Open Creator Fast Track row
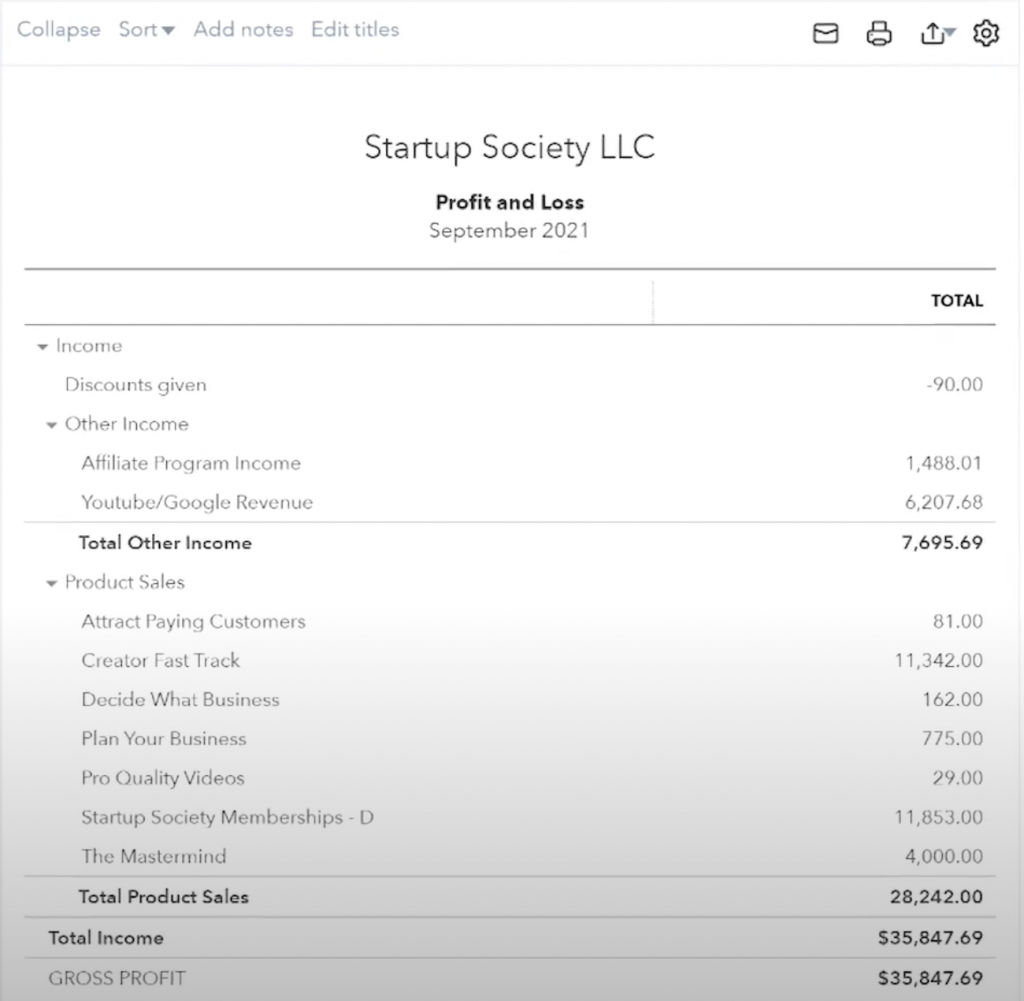This screenshot has height=1001, width=1024. coord(161,660)
